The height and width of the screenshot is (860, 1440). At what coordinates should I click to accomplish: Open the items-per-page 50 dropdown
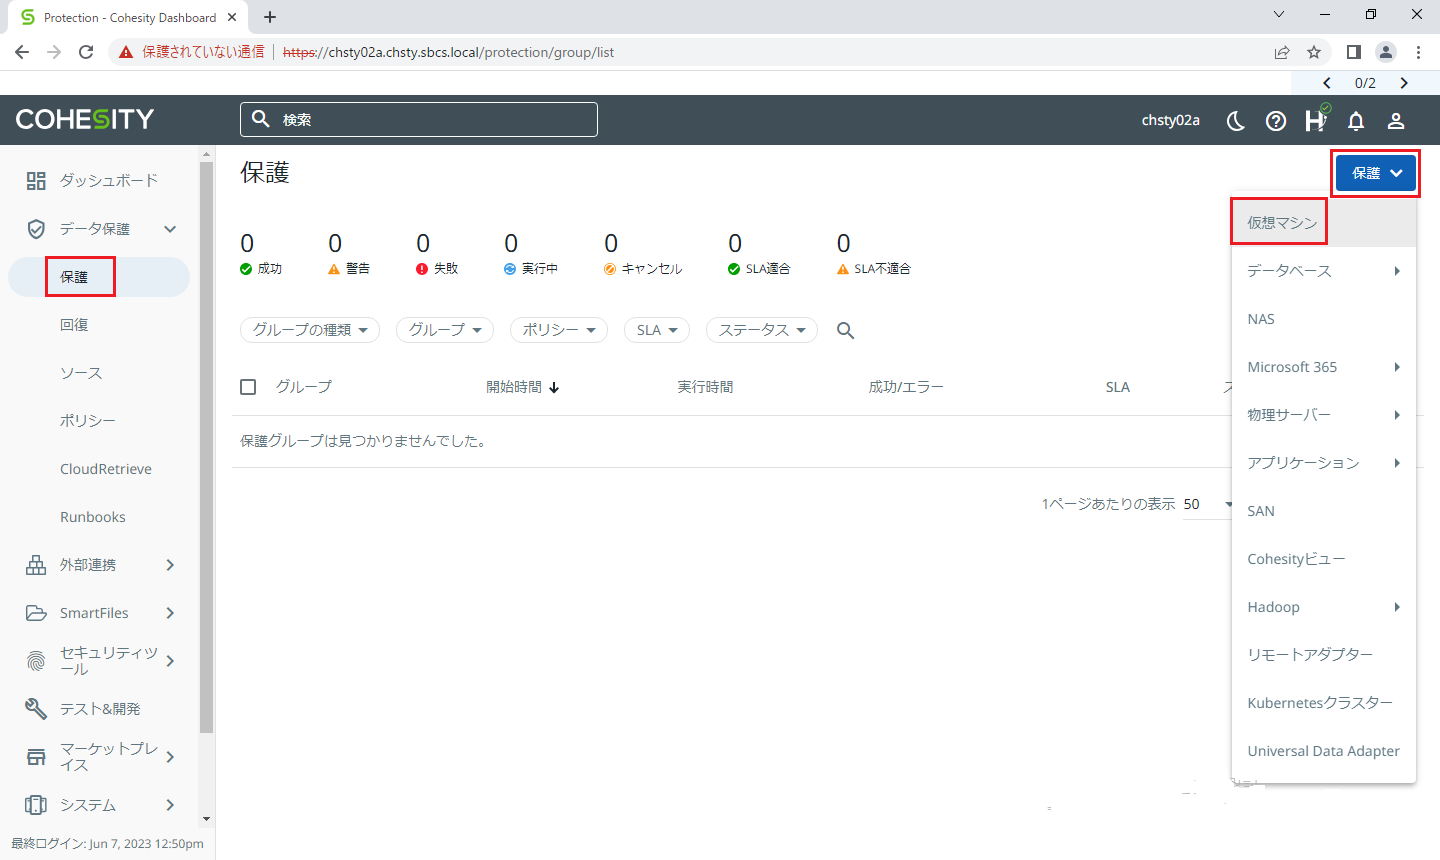1208,504
